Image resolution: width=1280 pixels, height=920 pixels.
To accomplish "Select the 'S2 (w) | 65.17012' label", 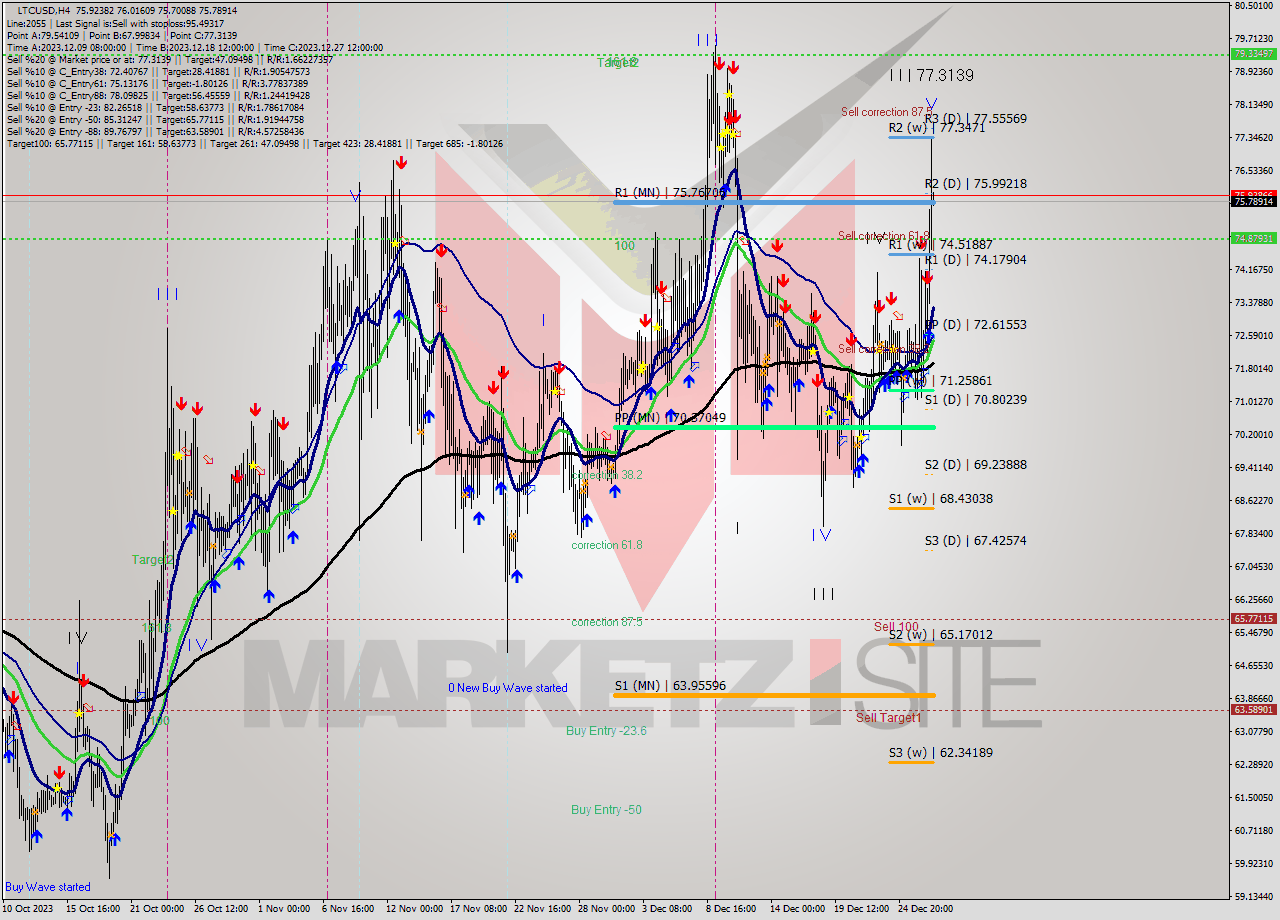I will [x=940, y=634].
